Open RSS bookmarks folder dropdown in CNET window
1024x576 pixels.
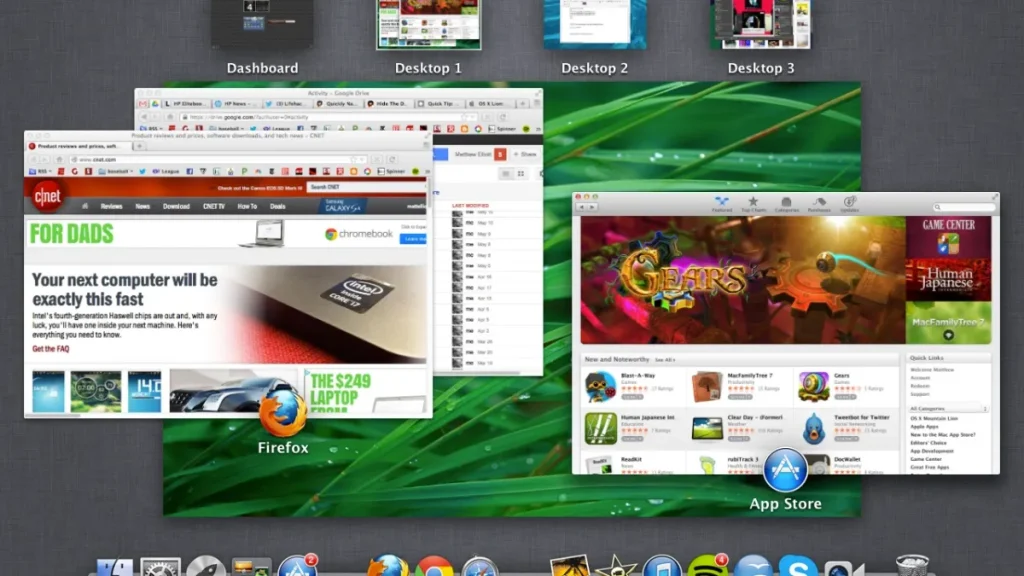pyautogui.click(x=40, y=171)
